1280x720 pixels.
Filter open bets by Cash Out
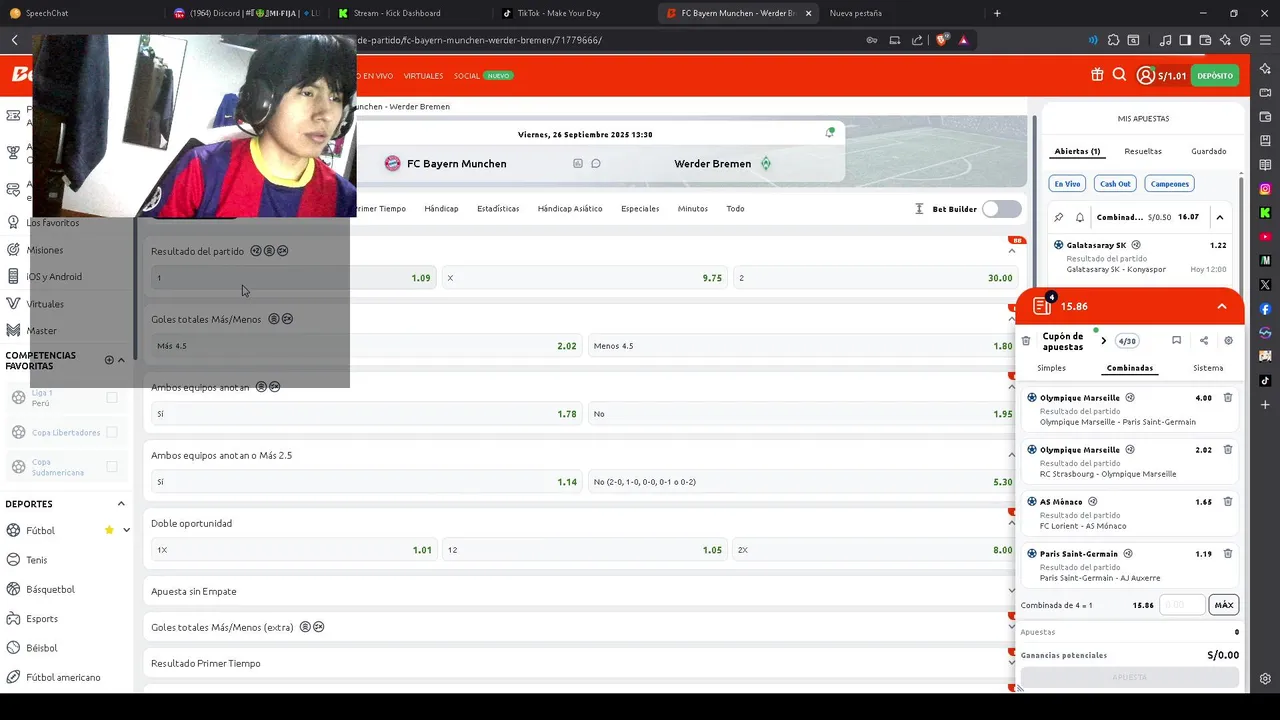coord(1115,184)
